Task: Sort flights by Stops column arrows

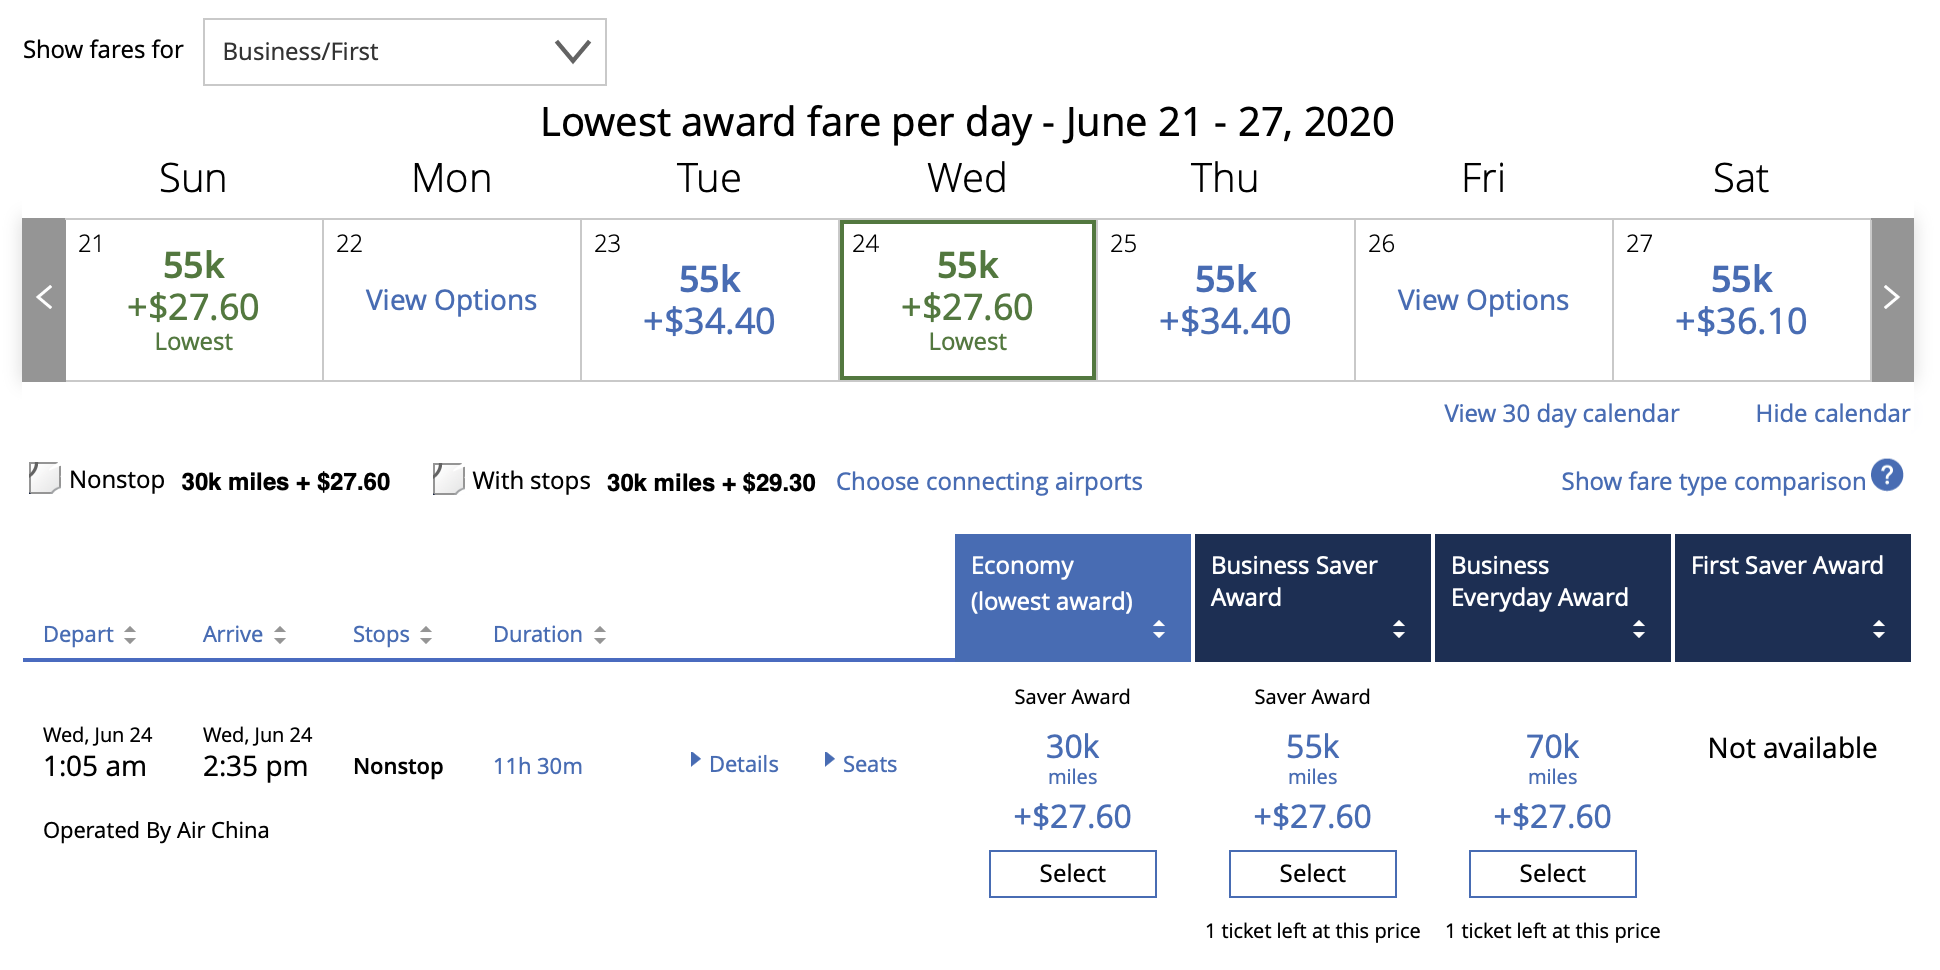Action: 426,635
